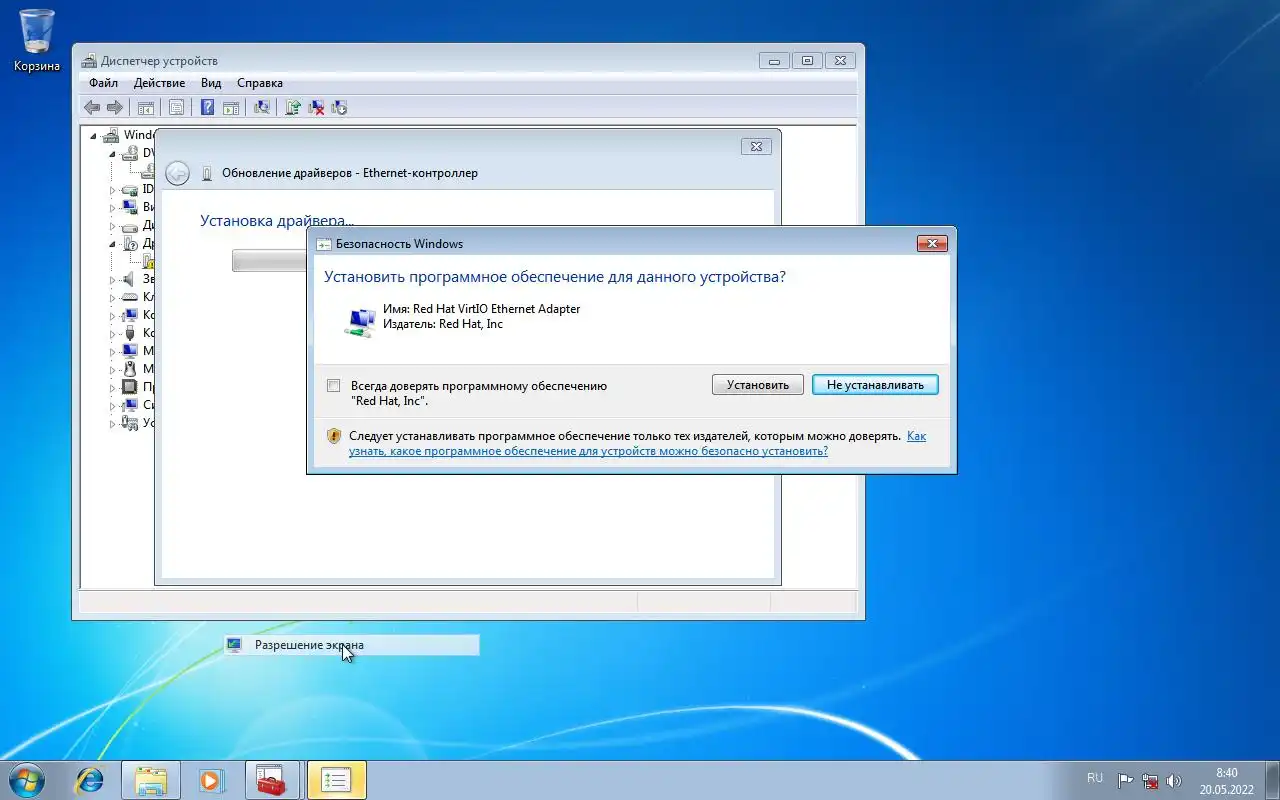
Task: Collapse the root computer node in tree
Action: tap(94, 136)
